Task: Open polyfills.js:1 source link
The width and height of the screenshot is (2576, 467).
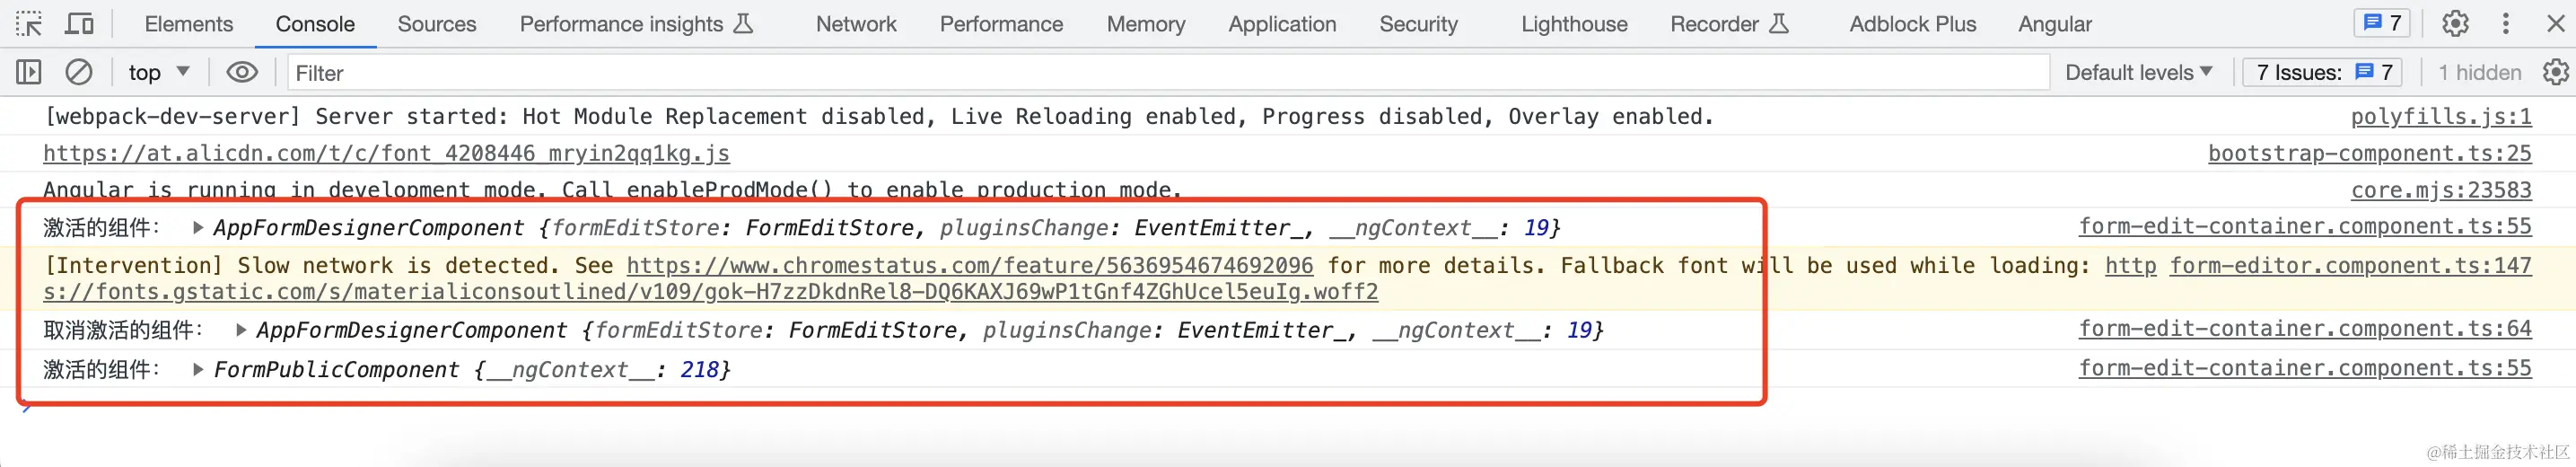Action: 2441,117
